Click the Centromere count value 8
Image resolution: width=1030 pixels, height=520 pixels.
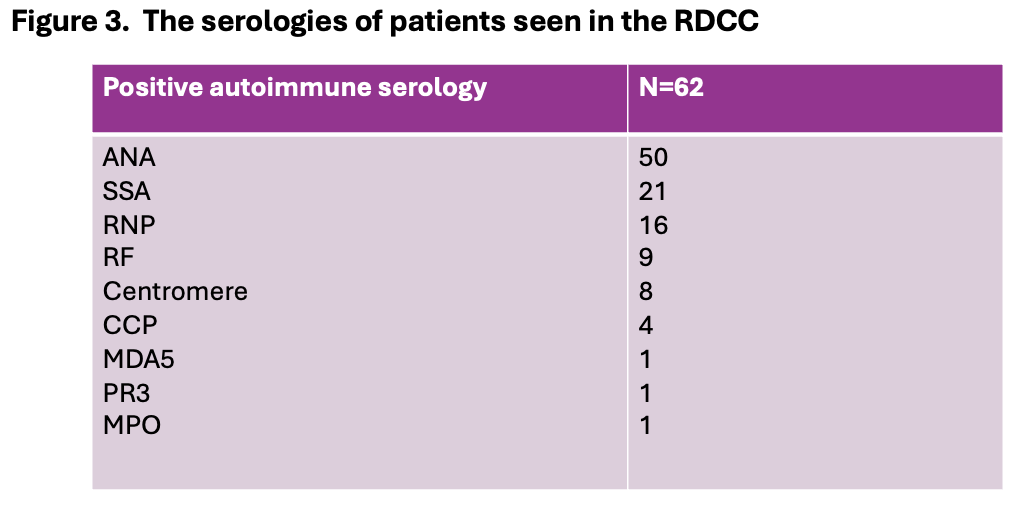click(646, 292)
